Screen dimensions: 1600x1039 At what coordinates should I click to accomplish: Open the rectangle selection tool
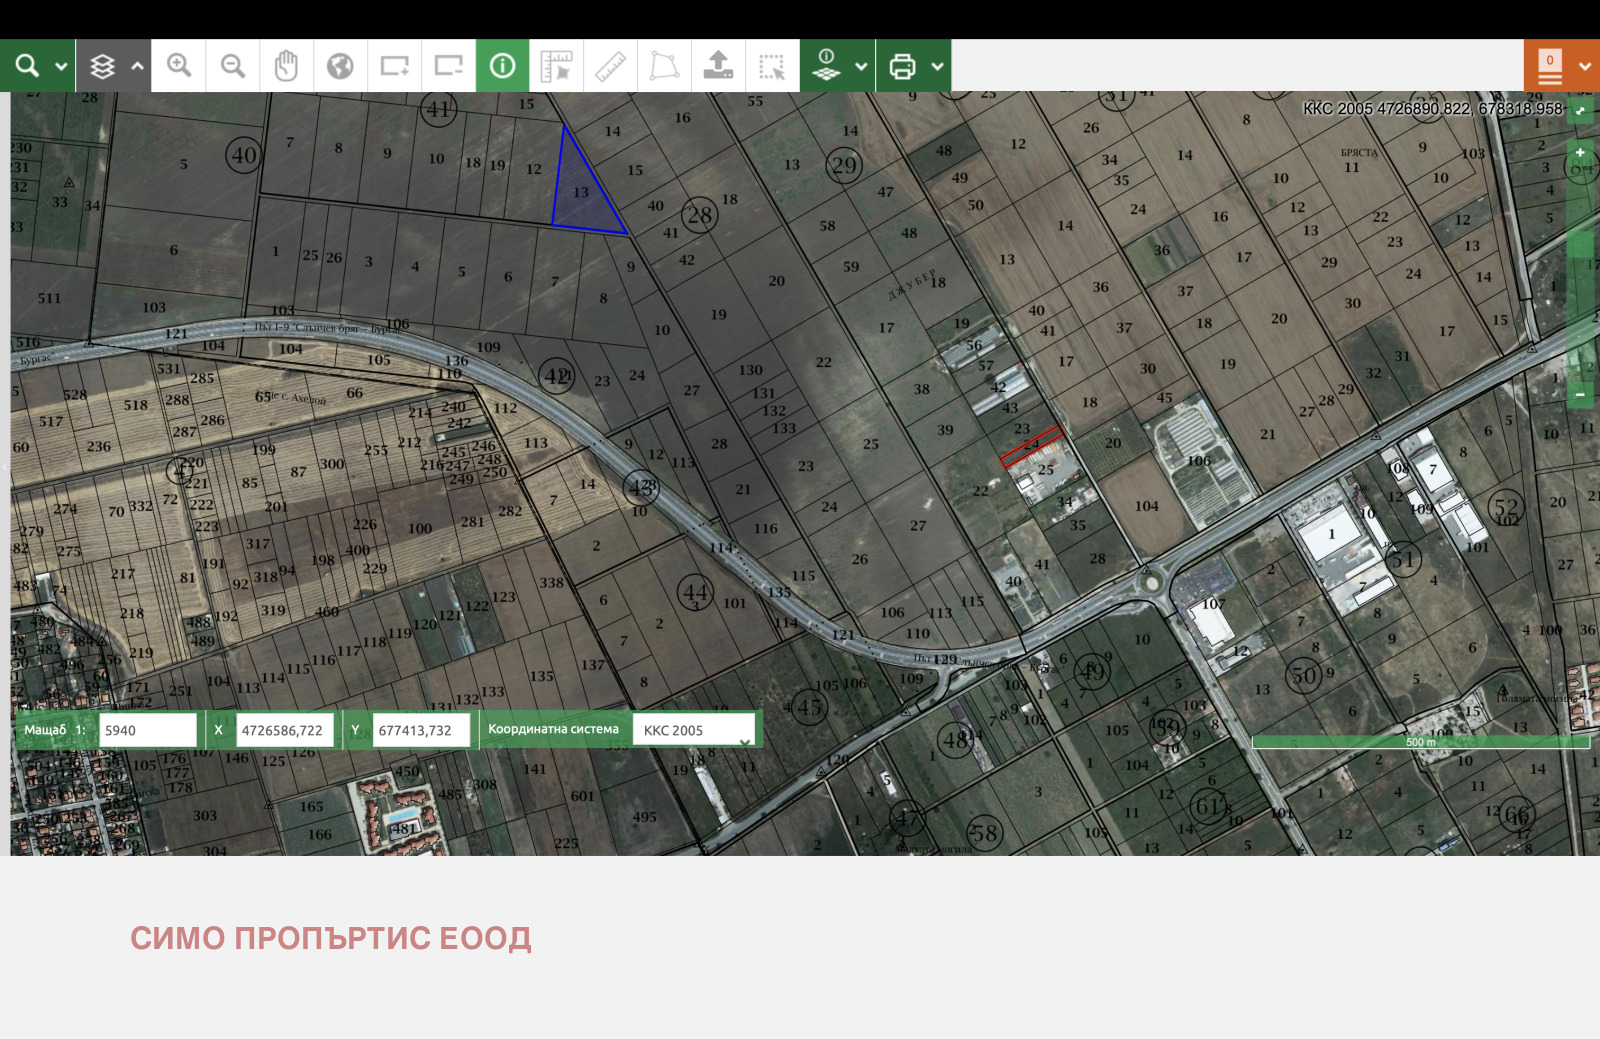click(772, 65)
